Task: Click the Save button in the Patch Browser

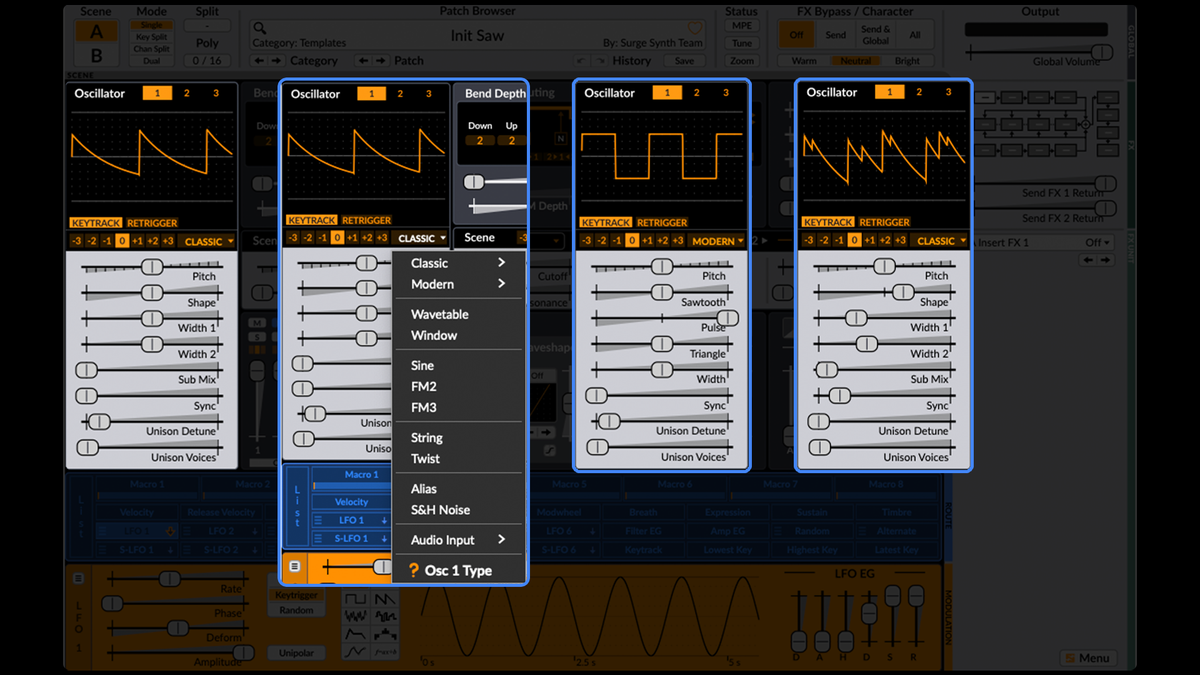Action: coord(685,60)
